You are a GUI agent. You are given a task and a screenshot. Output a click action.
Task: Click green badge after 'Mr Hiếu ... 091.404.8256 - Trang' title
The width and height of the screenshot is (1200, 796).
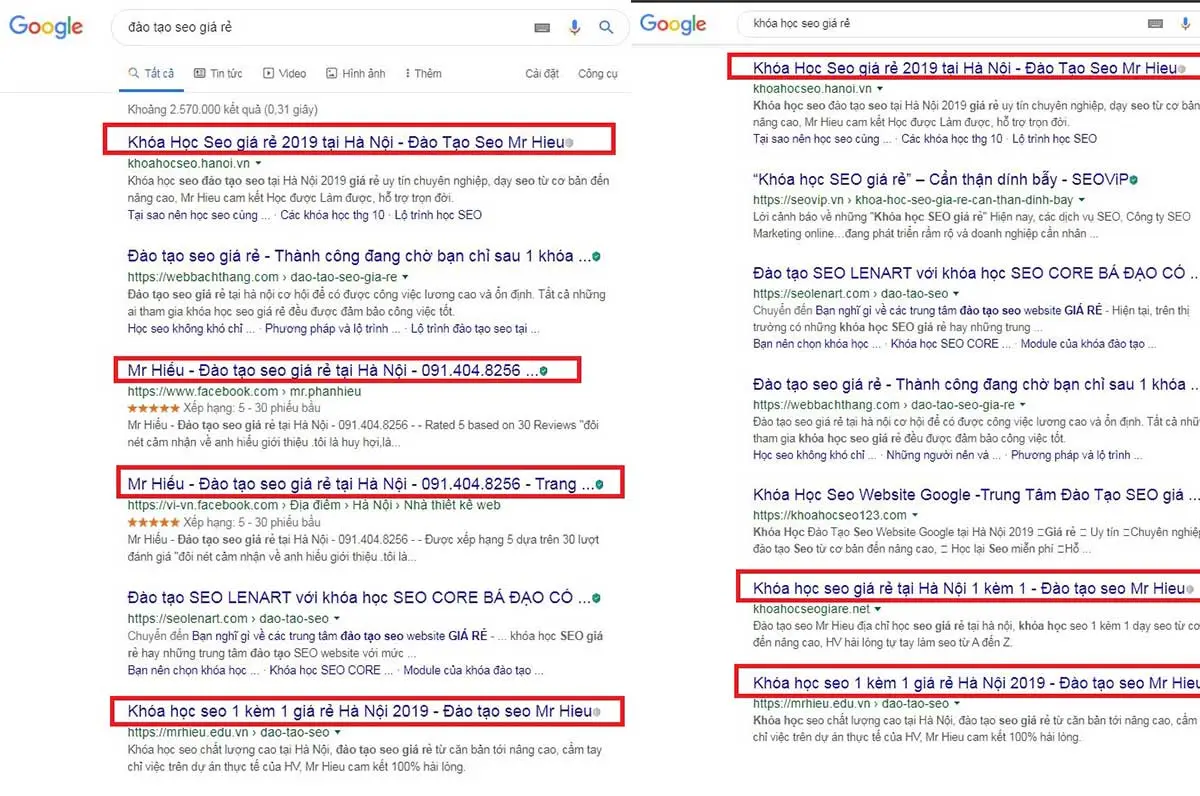599,485
